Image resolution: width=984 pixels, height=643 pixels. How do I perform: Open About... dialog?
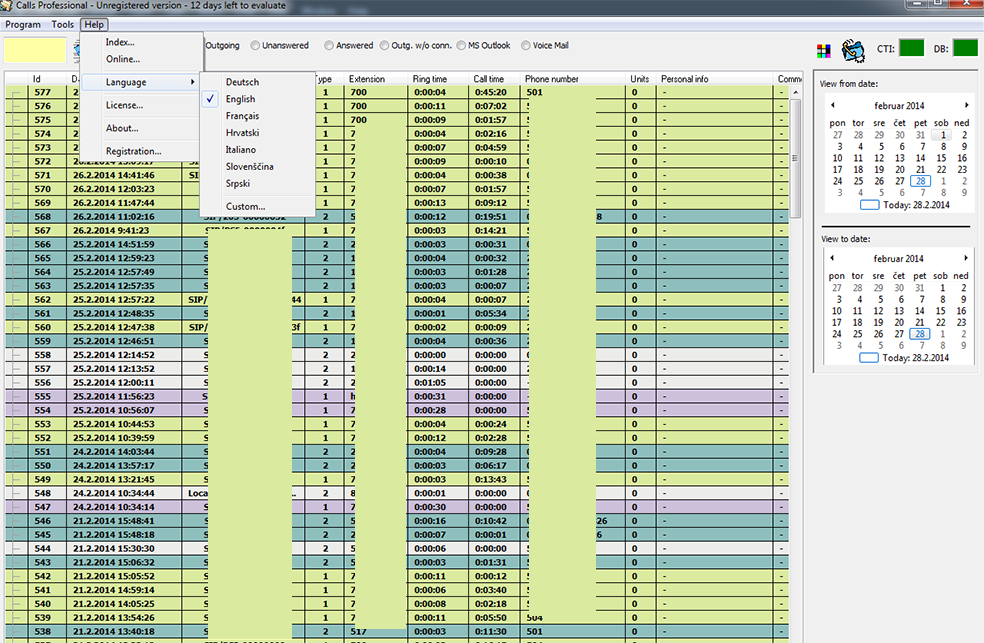click(x=122, y=128)
